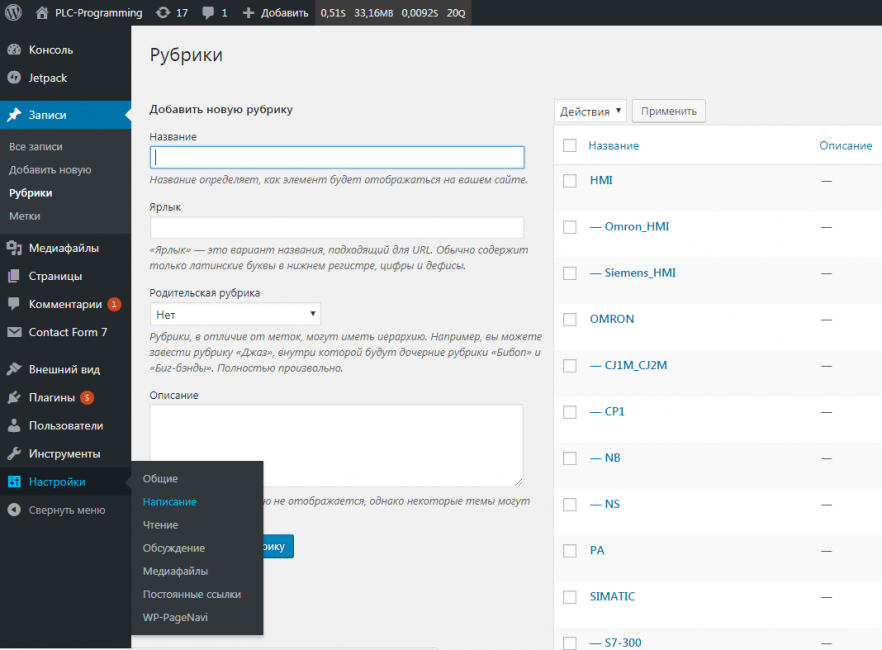The width and height of the screenshot is (882, 650).
Task: Tick the checkbox next to OMRON
Action: pos(570,320)
